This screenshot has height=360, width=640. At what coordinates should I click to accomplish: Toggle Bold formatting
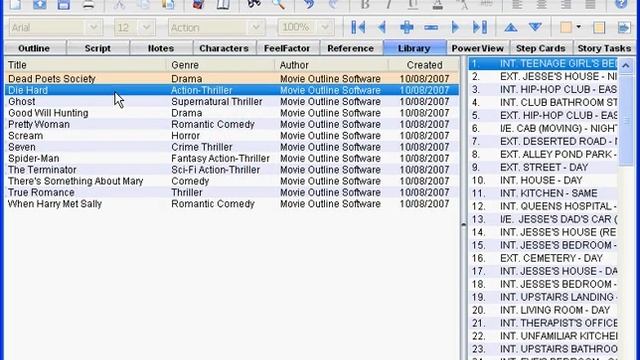point(365,4)
